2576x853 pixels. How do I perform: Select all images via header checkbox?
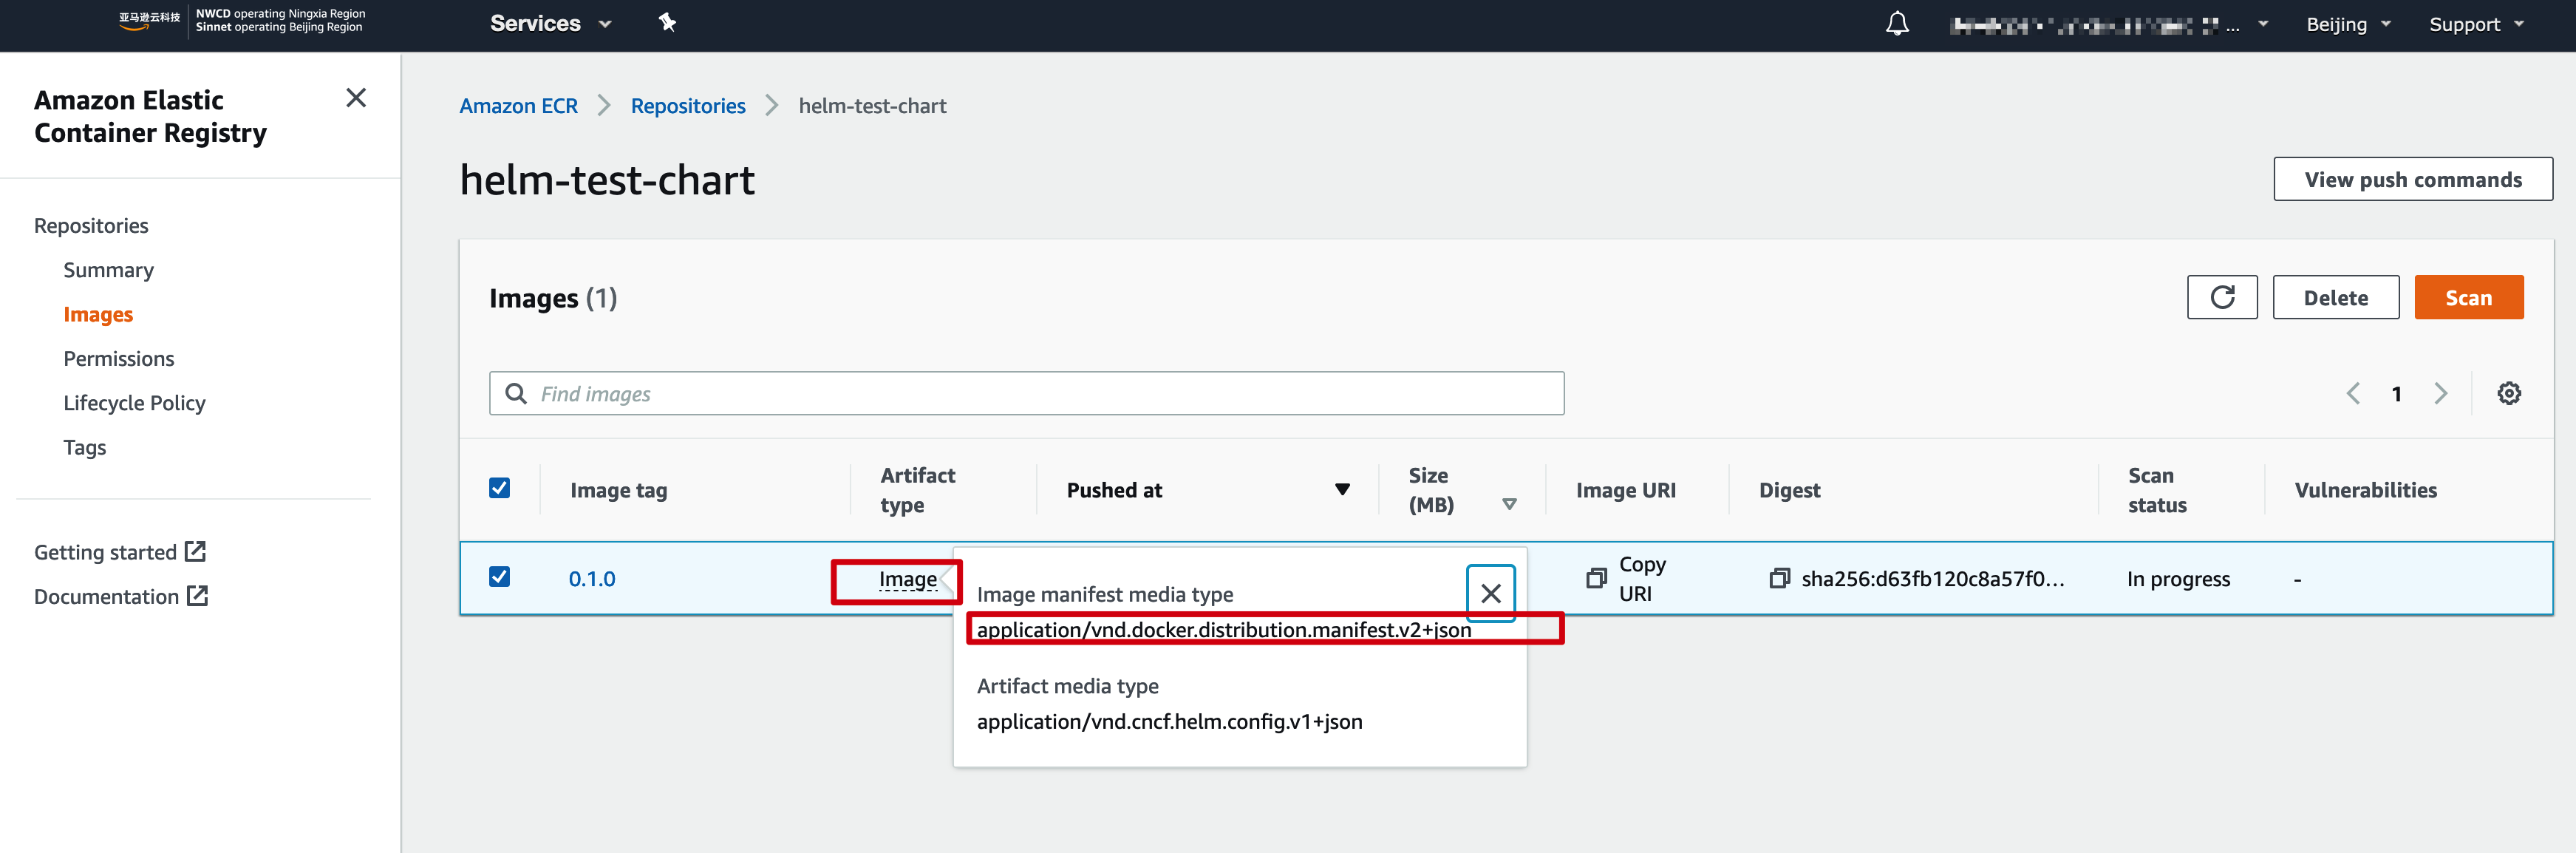(x=499, y=487)
